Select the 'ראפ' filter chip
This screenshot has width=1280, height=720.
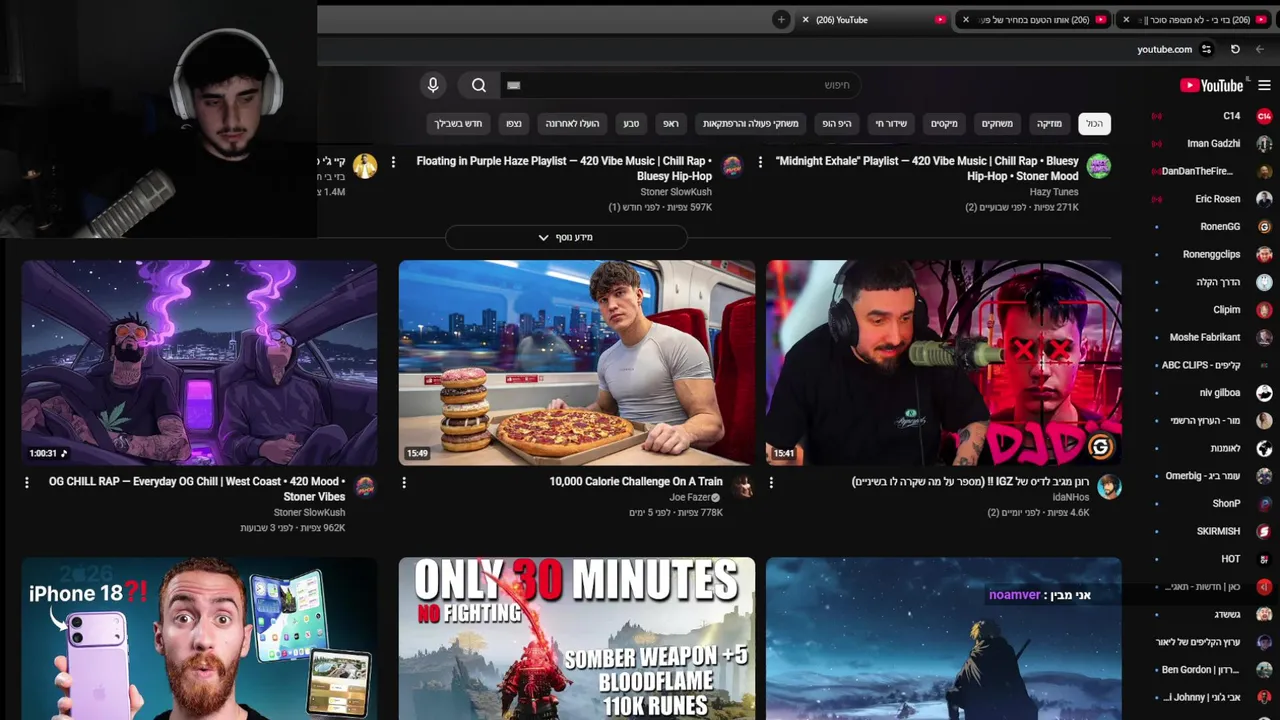coord(670,123)
